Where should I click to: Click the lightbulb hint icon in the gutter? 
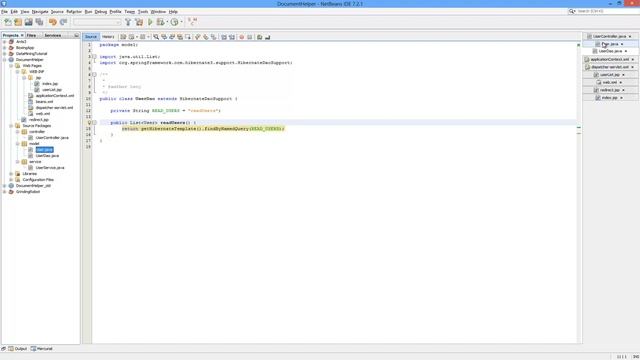pyautogui.click(x=89, y=122)
